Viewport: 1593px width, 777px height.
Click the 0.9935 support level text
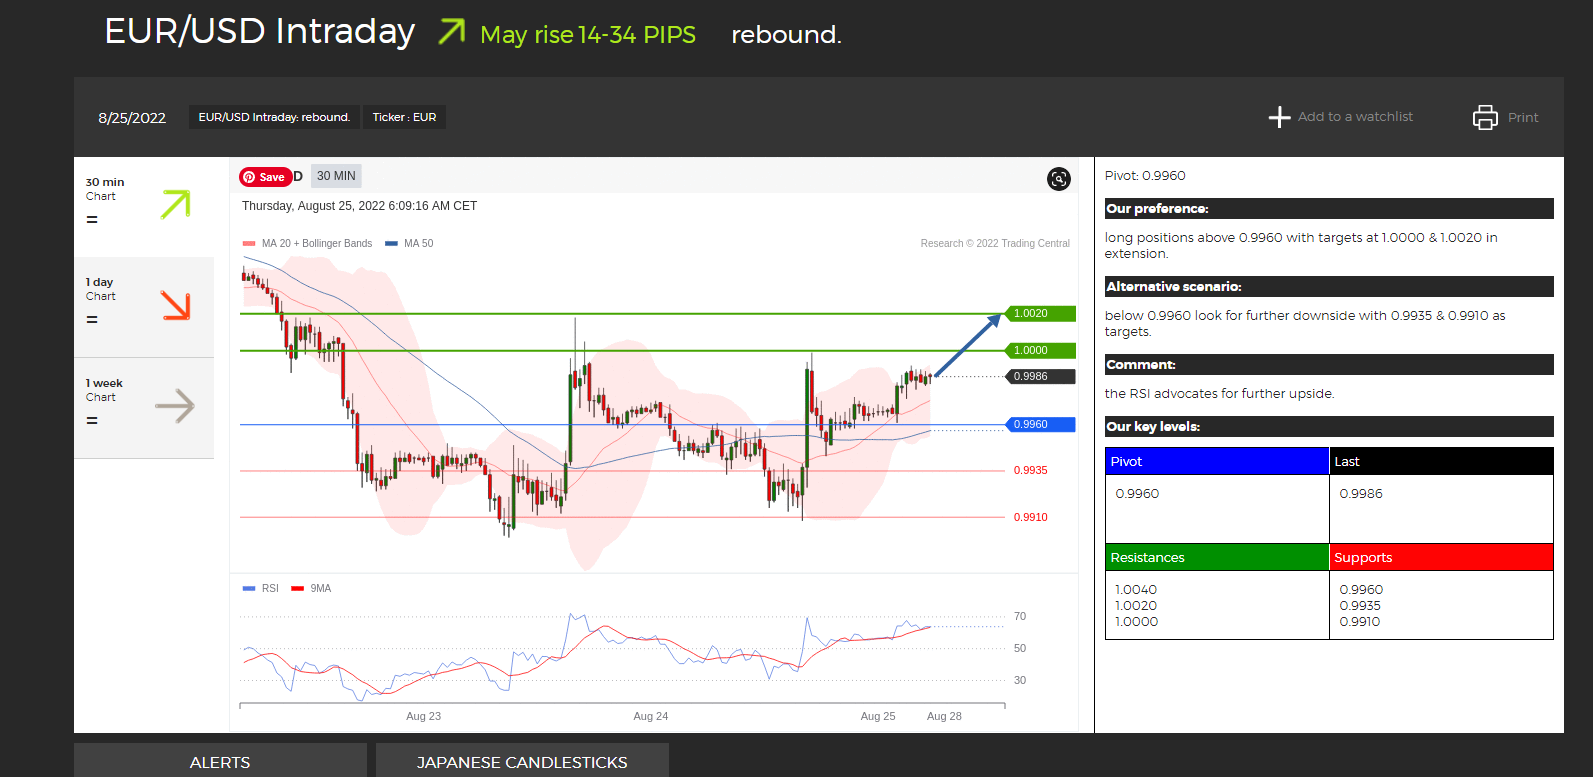tap(1030, 470)
